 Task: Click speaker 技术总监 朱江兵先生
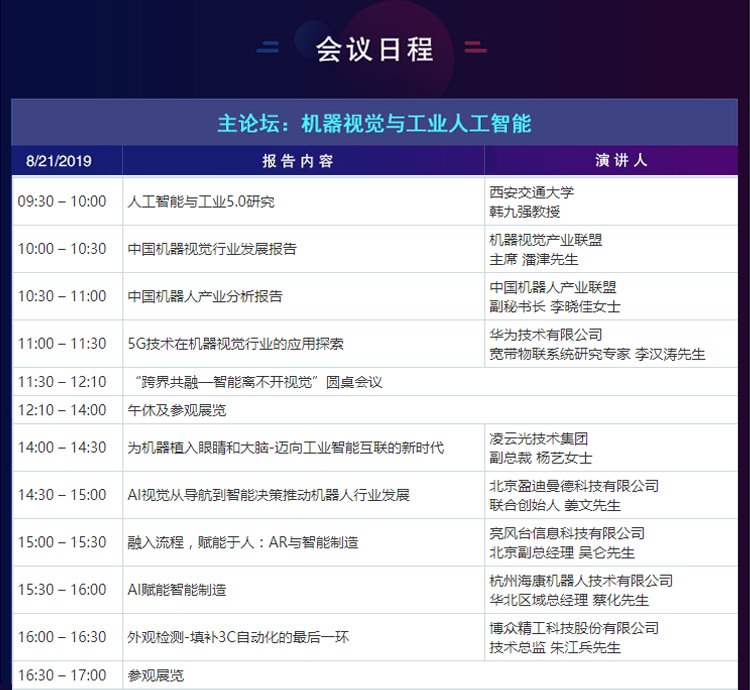[x=555, y=647]
